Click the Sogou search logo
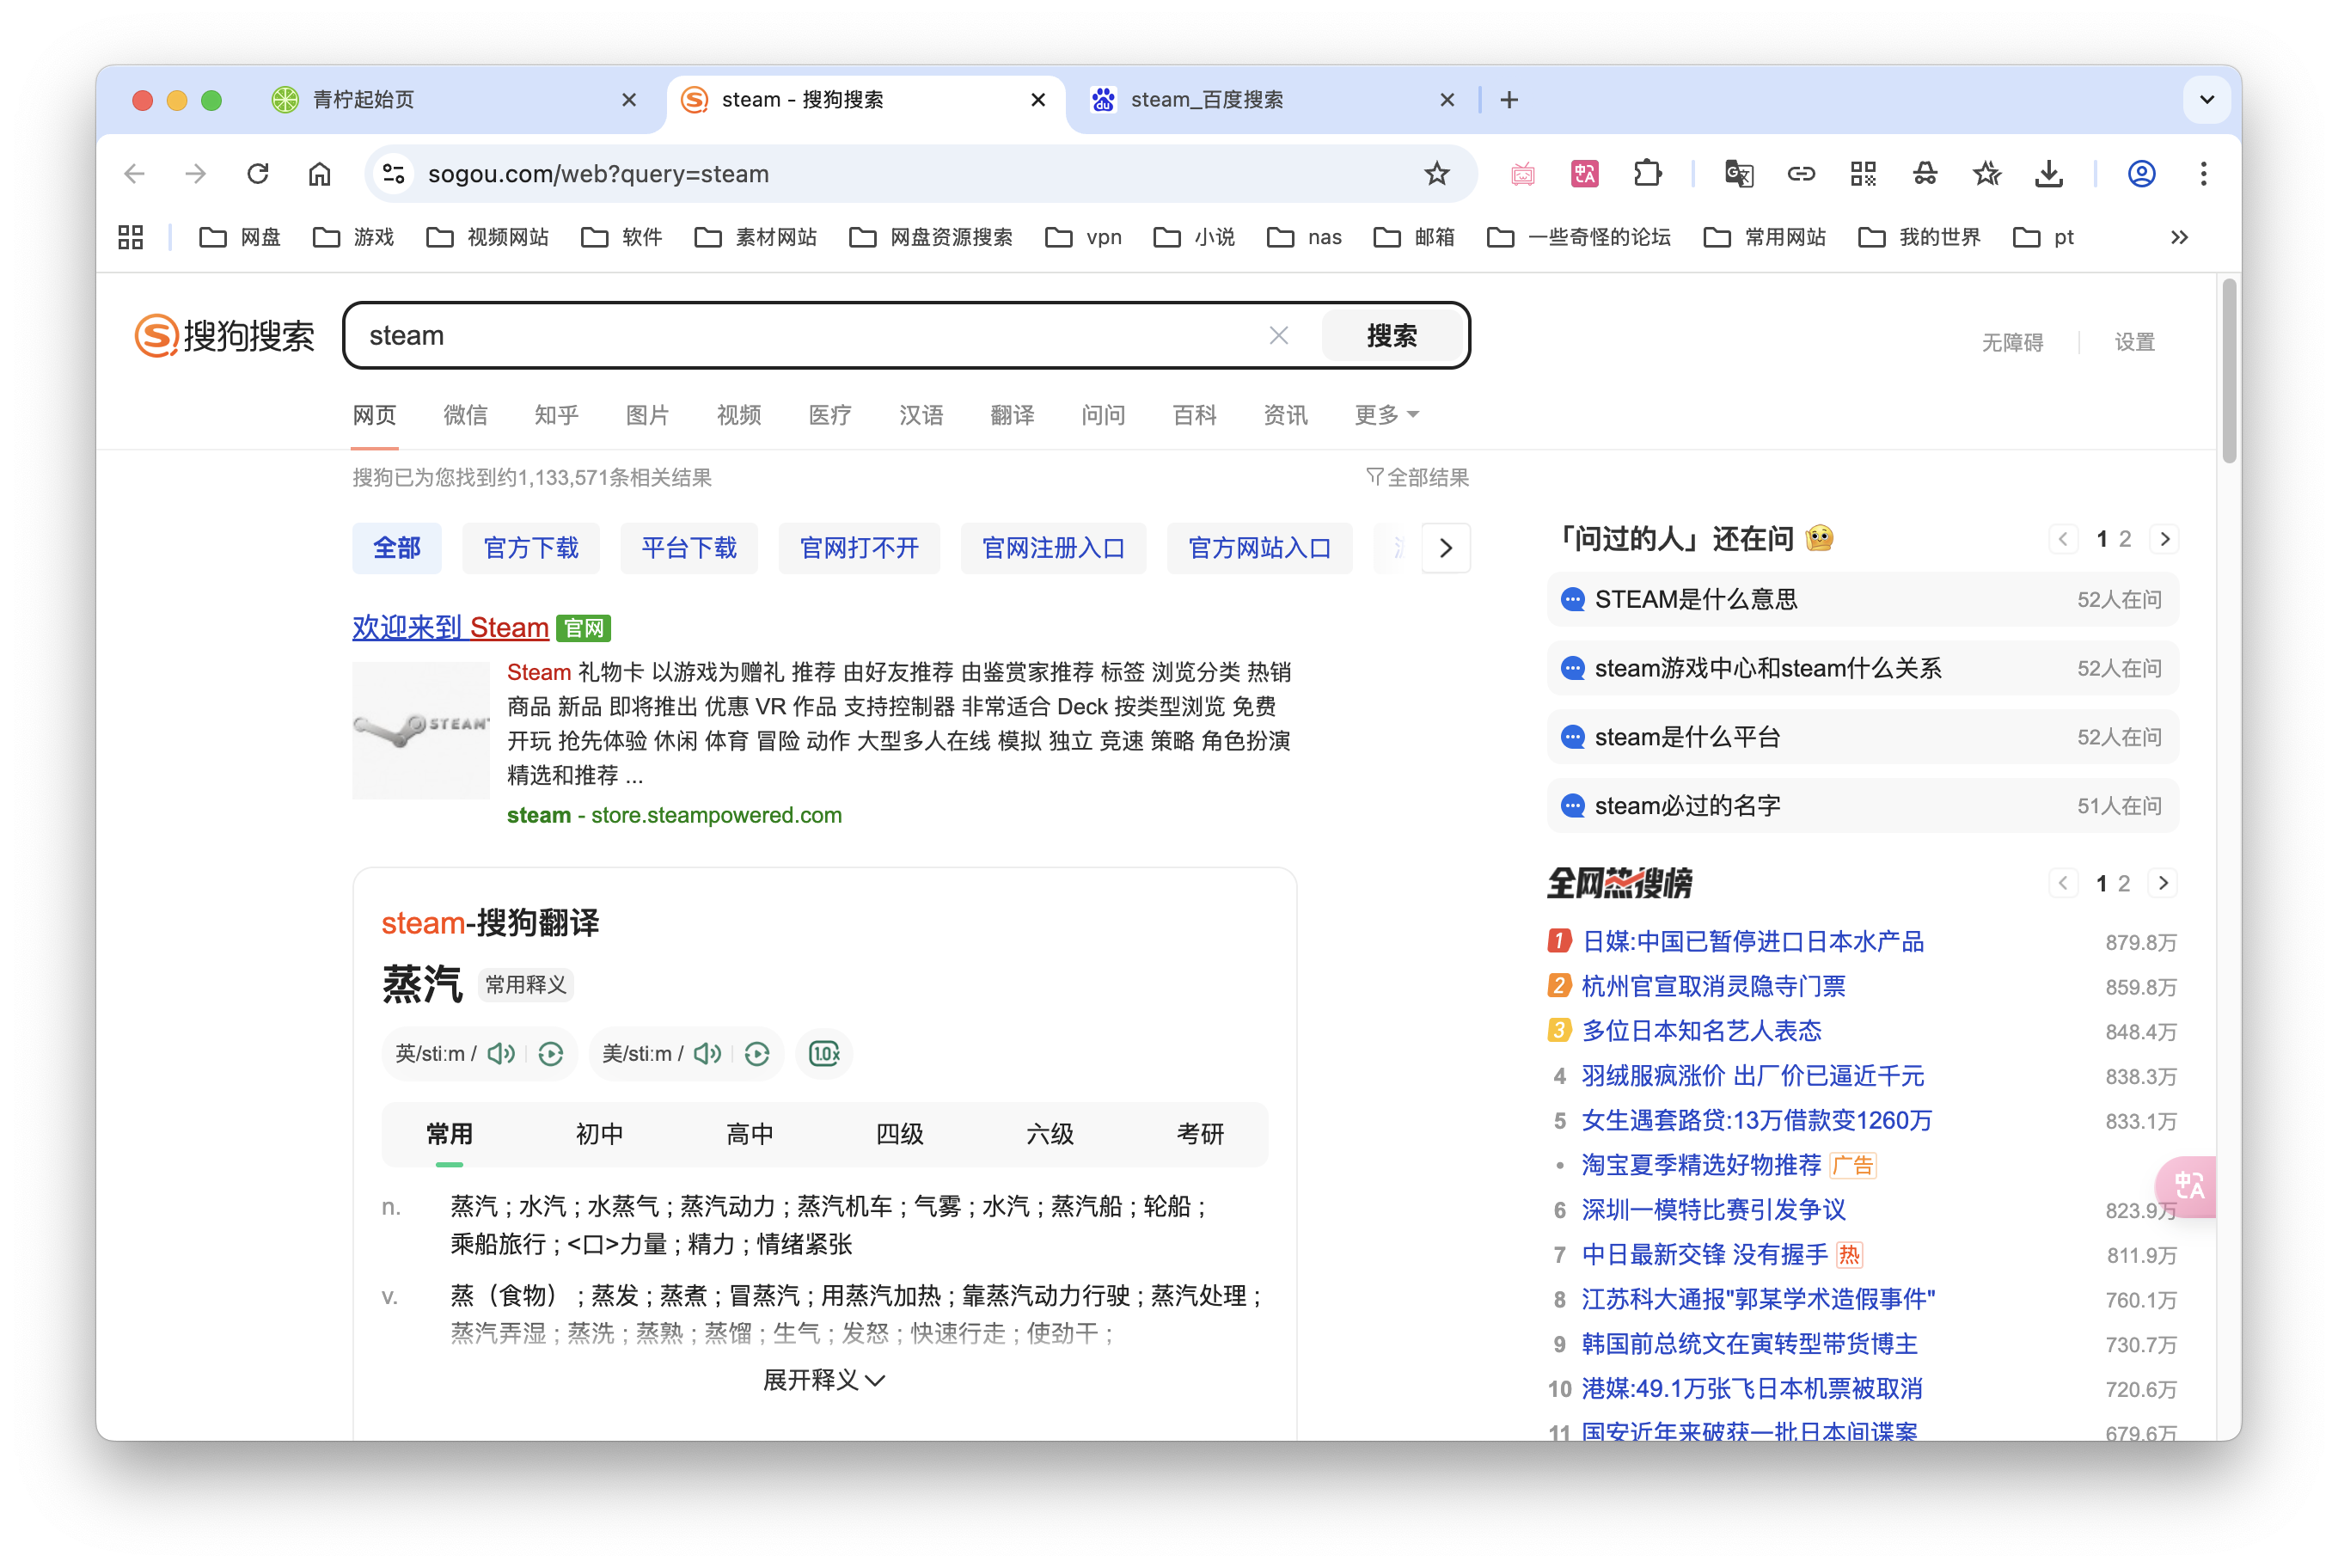The image size is (2338, 1568). [x=224, y=335]
